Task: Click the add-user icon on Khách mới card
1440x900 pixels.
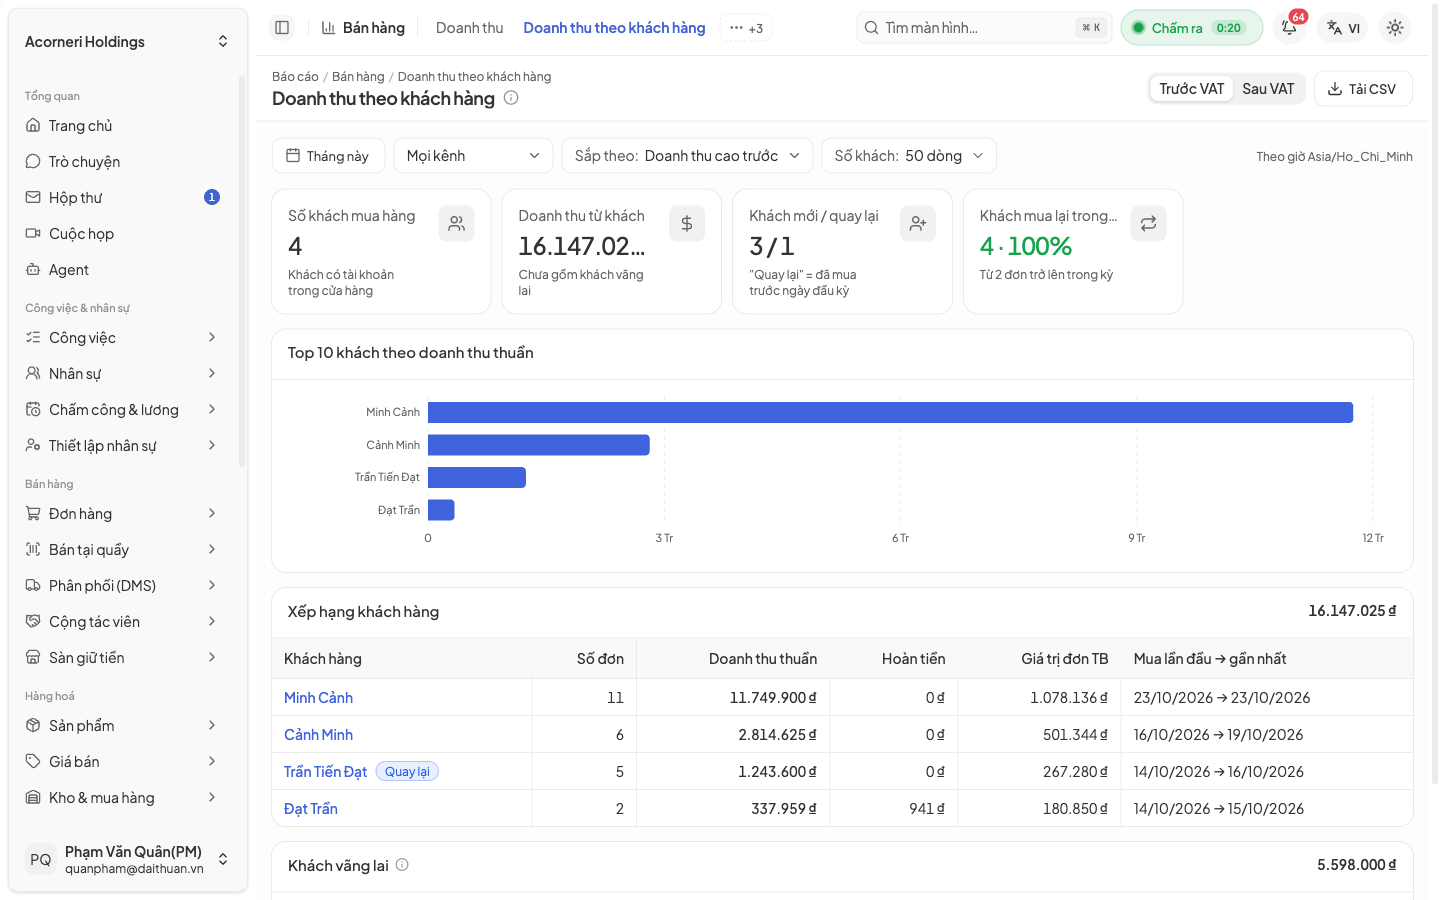Action: 918,224
